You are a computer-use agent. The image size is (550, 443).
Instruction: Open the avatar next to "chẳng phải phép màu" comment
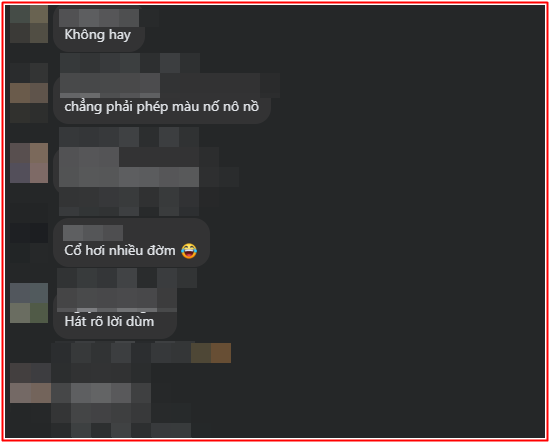29,93
